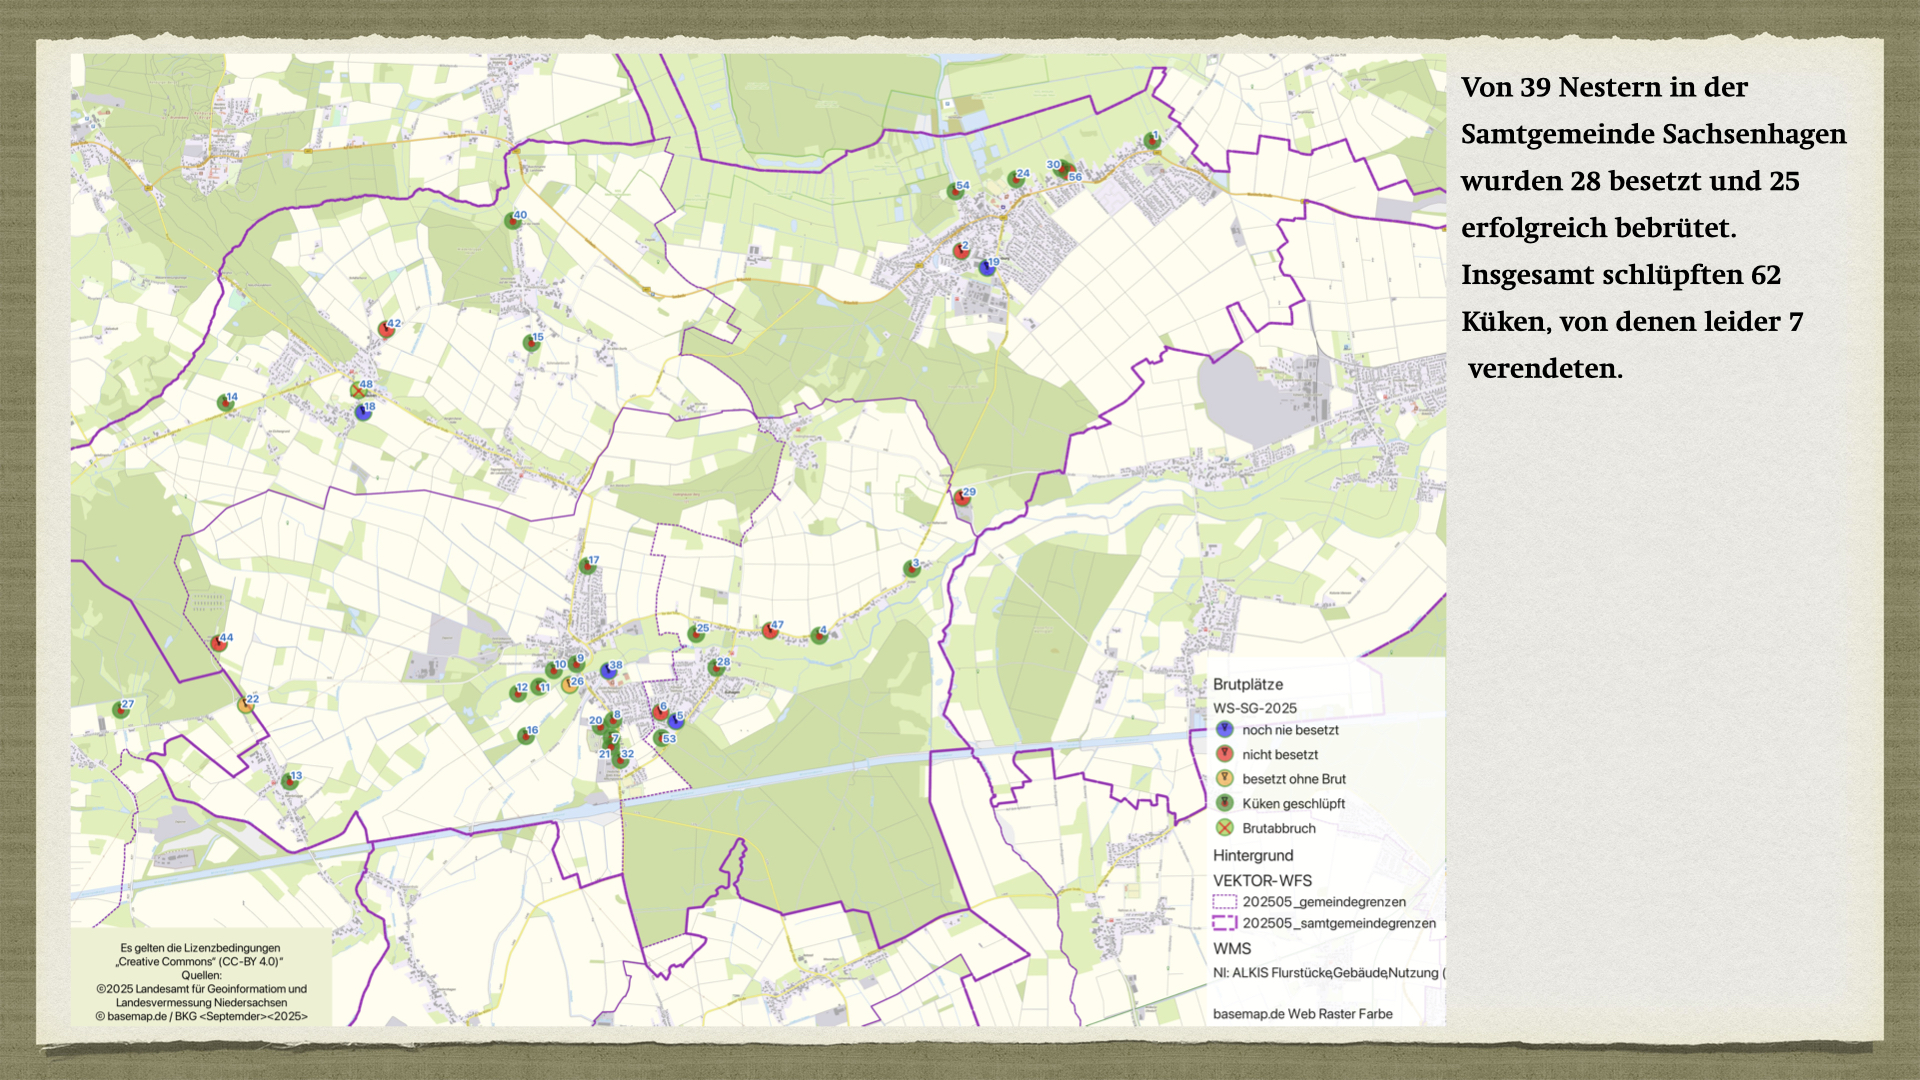Click the orange 'besetzt ohne Brut' legend swatch
The image size is (1920, 1080).
pos(1224,779)
